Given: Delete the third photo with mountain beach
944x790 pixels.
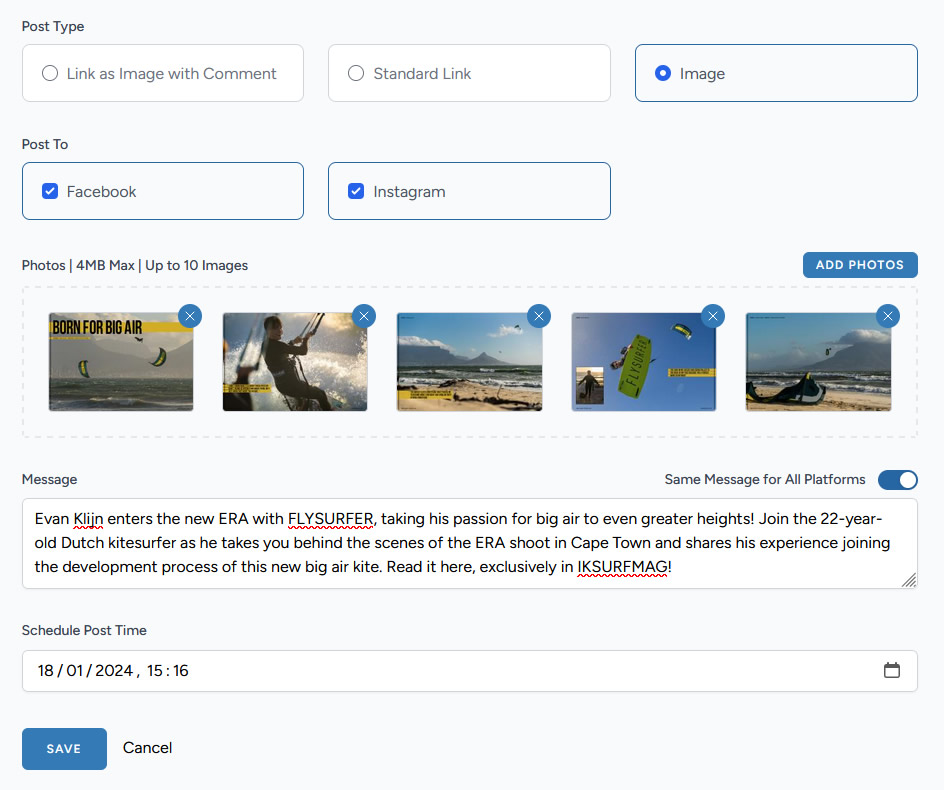Looking at the screenshot, I should [539, 316].
